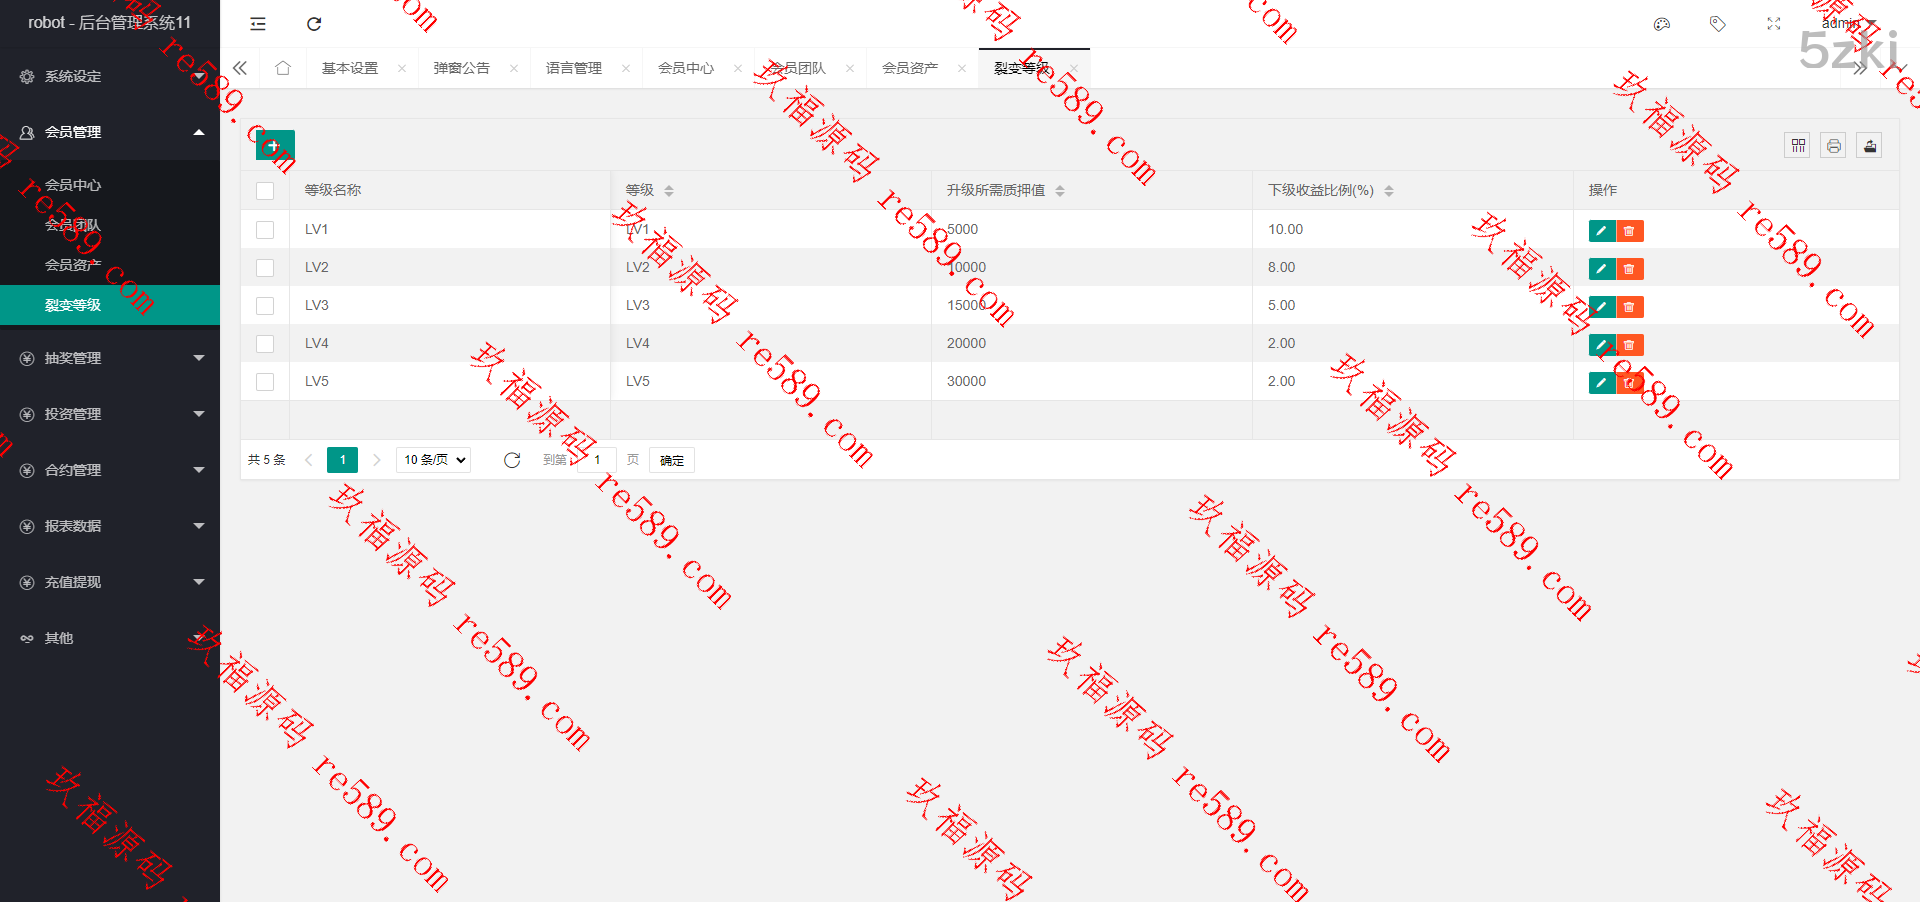The height and width of the screenshot is (902, 1920).
Task: Check the select-all checkbox in table header
Action: (265, 191)
